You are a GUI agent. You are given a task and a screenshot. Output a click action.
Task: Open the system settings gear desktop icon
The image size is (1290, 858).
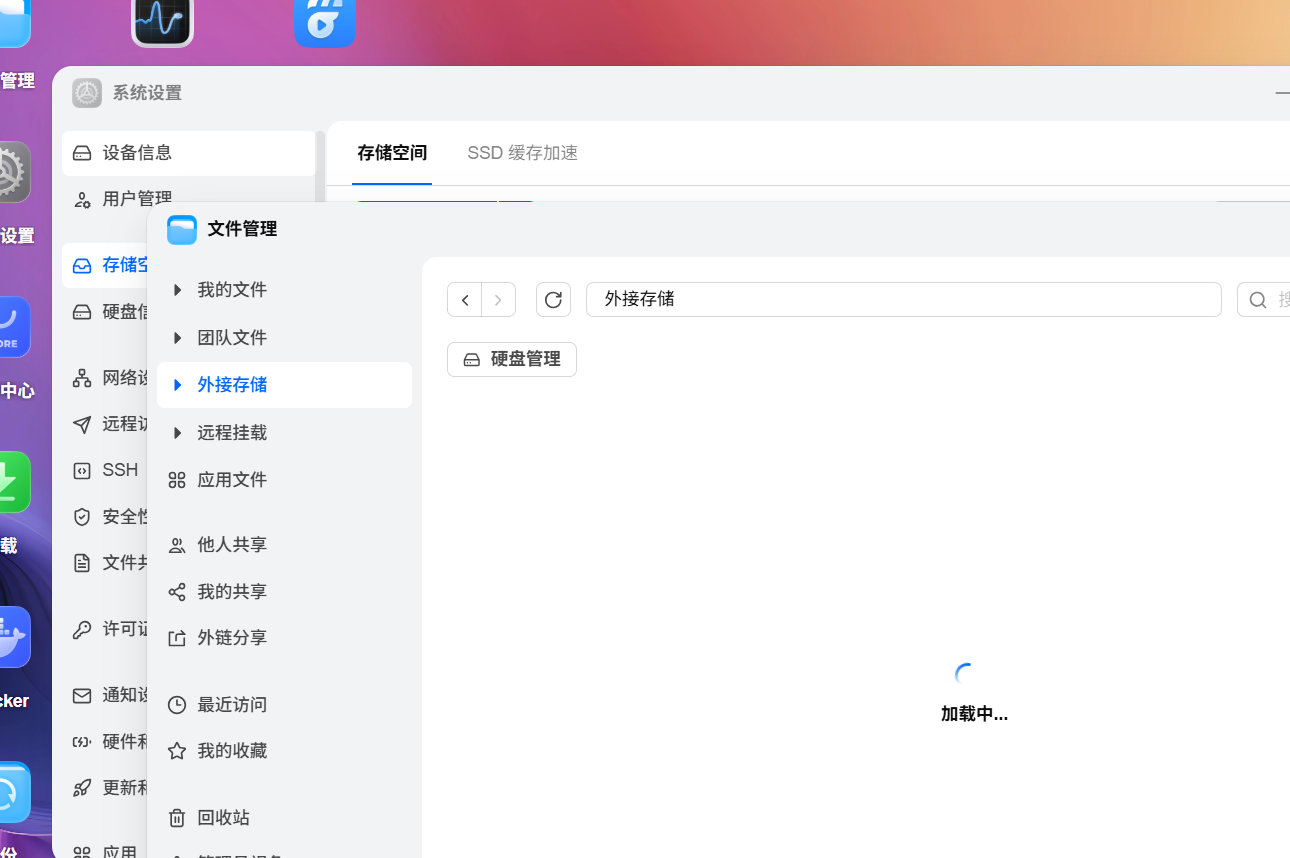[x=14, y=172]
